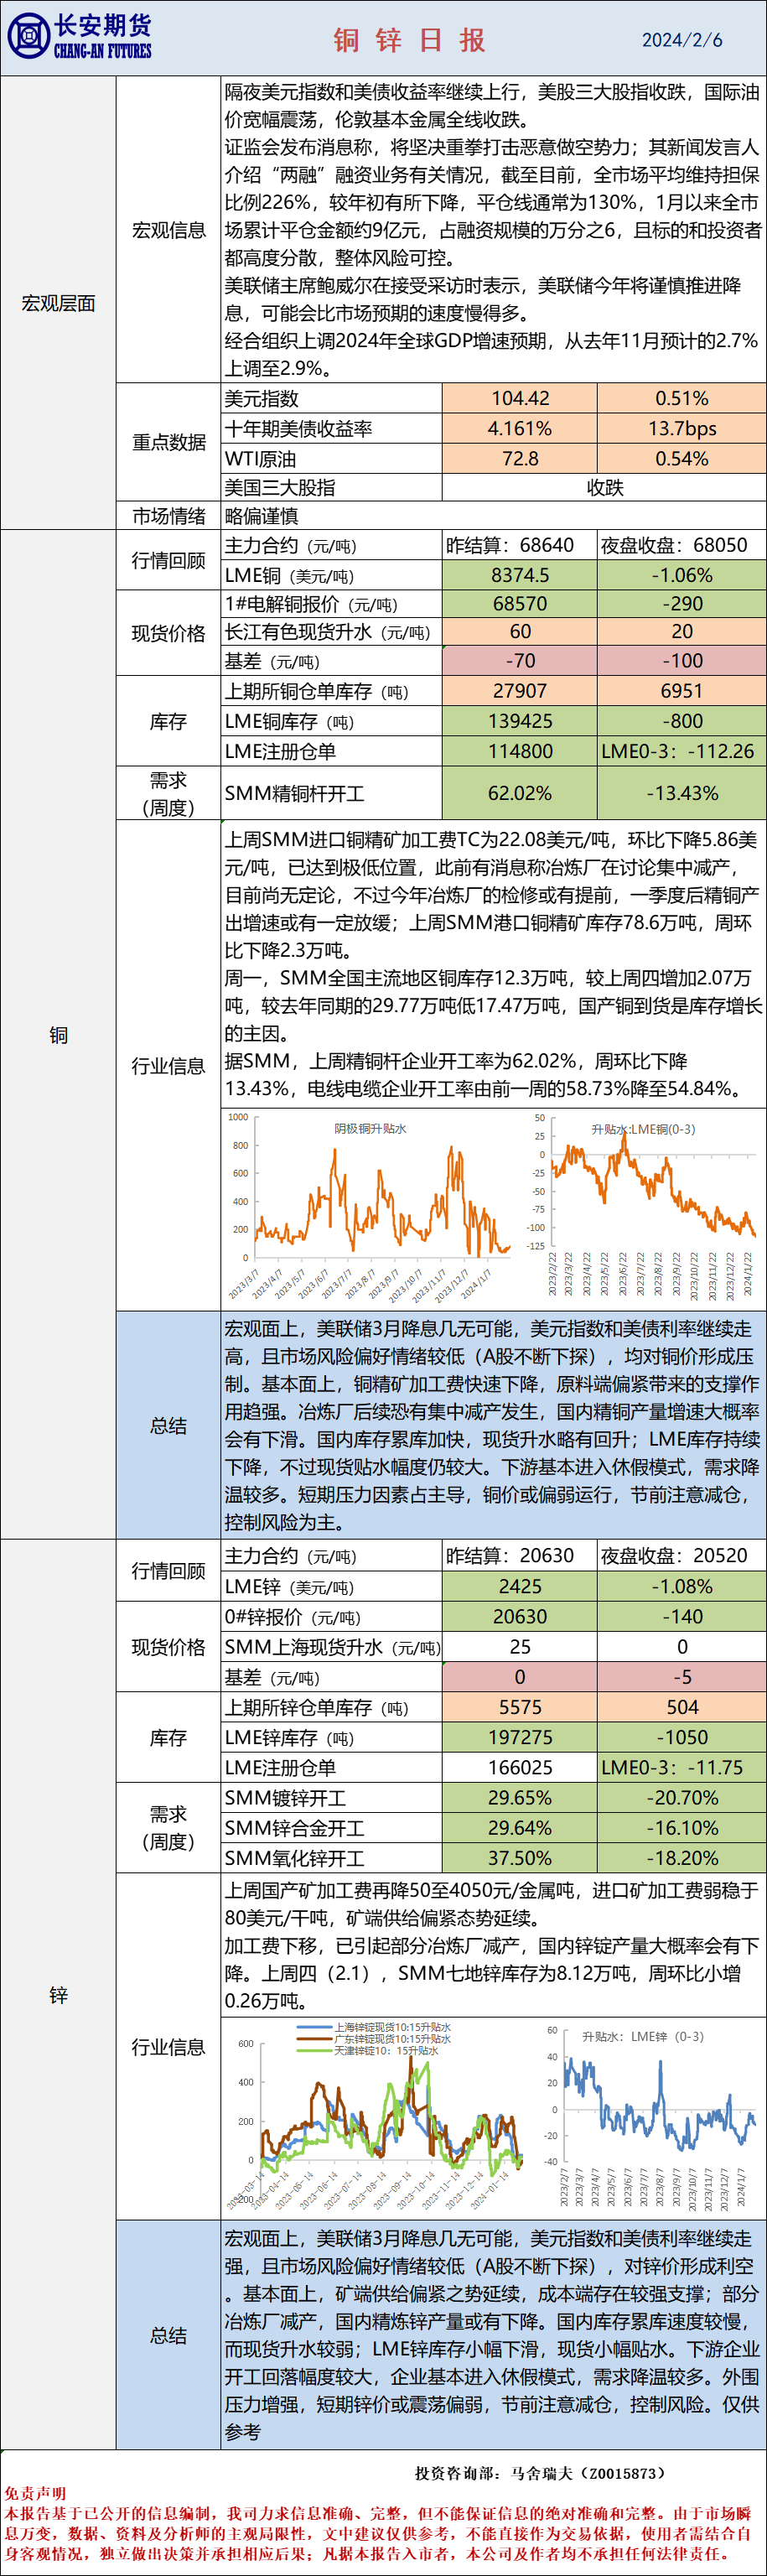
Task: Click the 长江有色现货升水 label
Action: tap(327, 632)
